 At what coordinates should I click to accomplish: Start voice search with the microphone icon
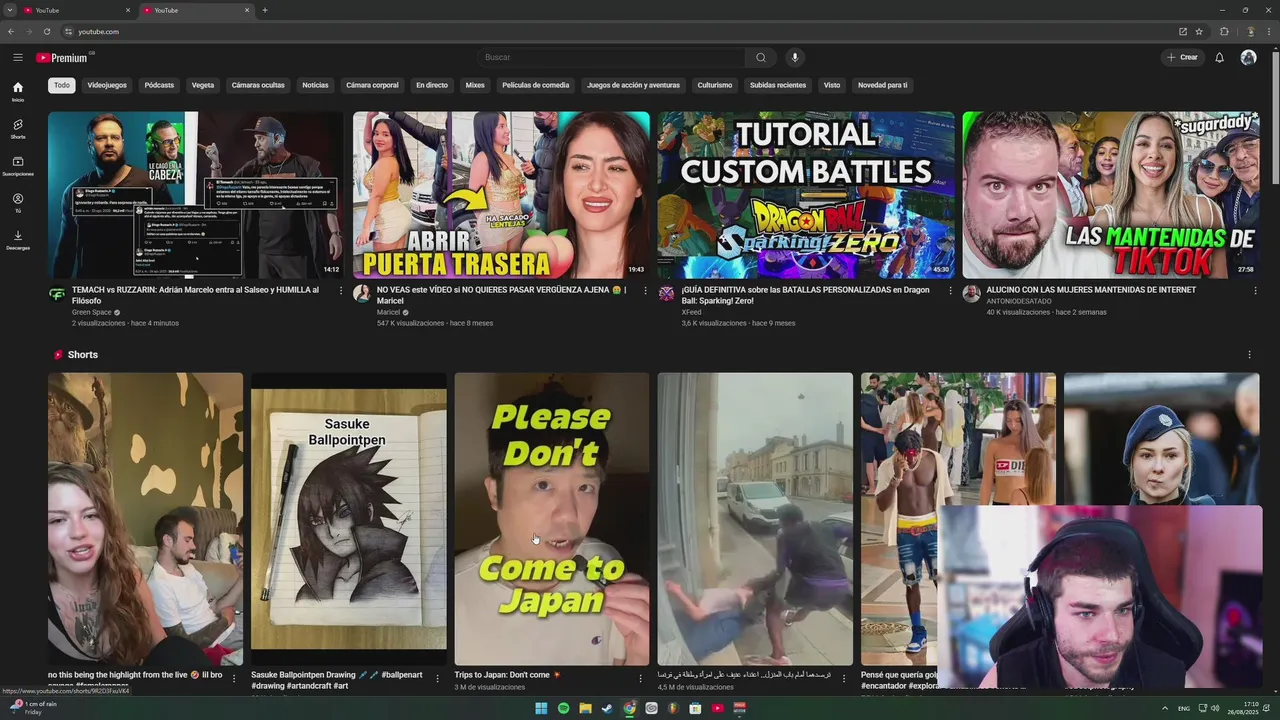[795, 57]
